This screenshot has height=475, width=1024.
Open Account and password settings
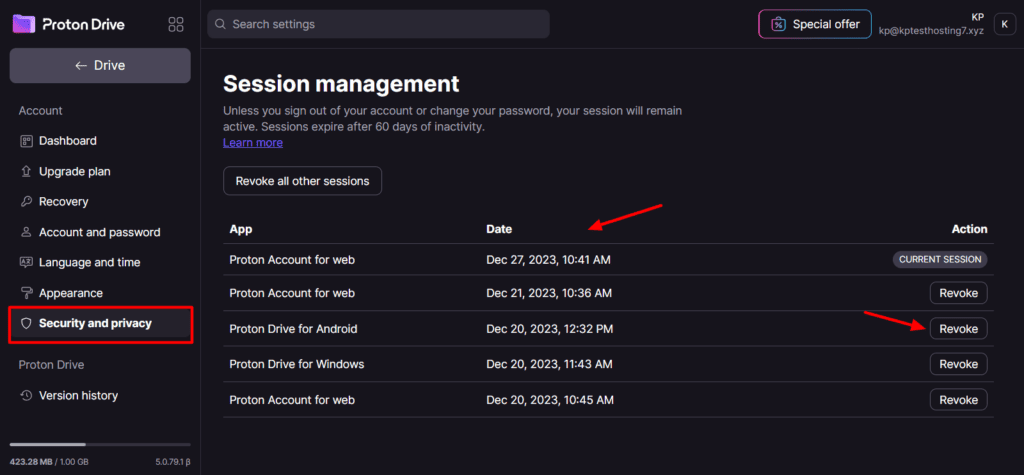click(x=99, y=232)
